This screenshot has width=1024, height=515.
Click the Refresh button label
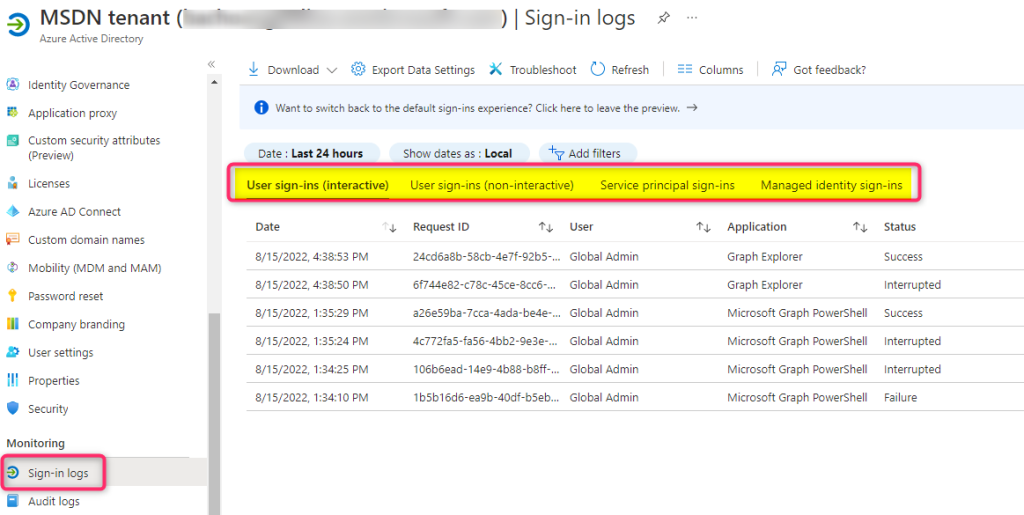coord(630,70)
